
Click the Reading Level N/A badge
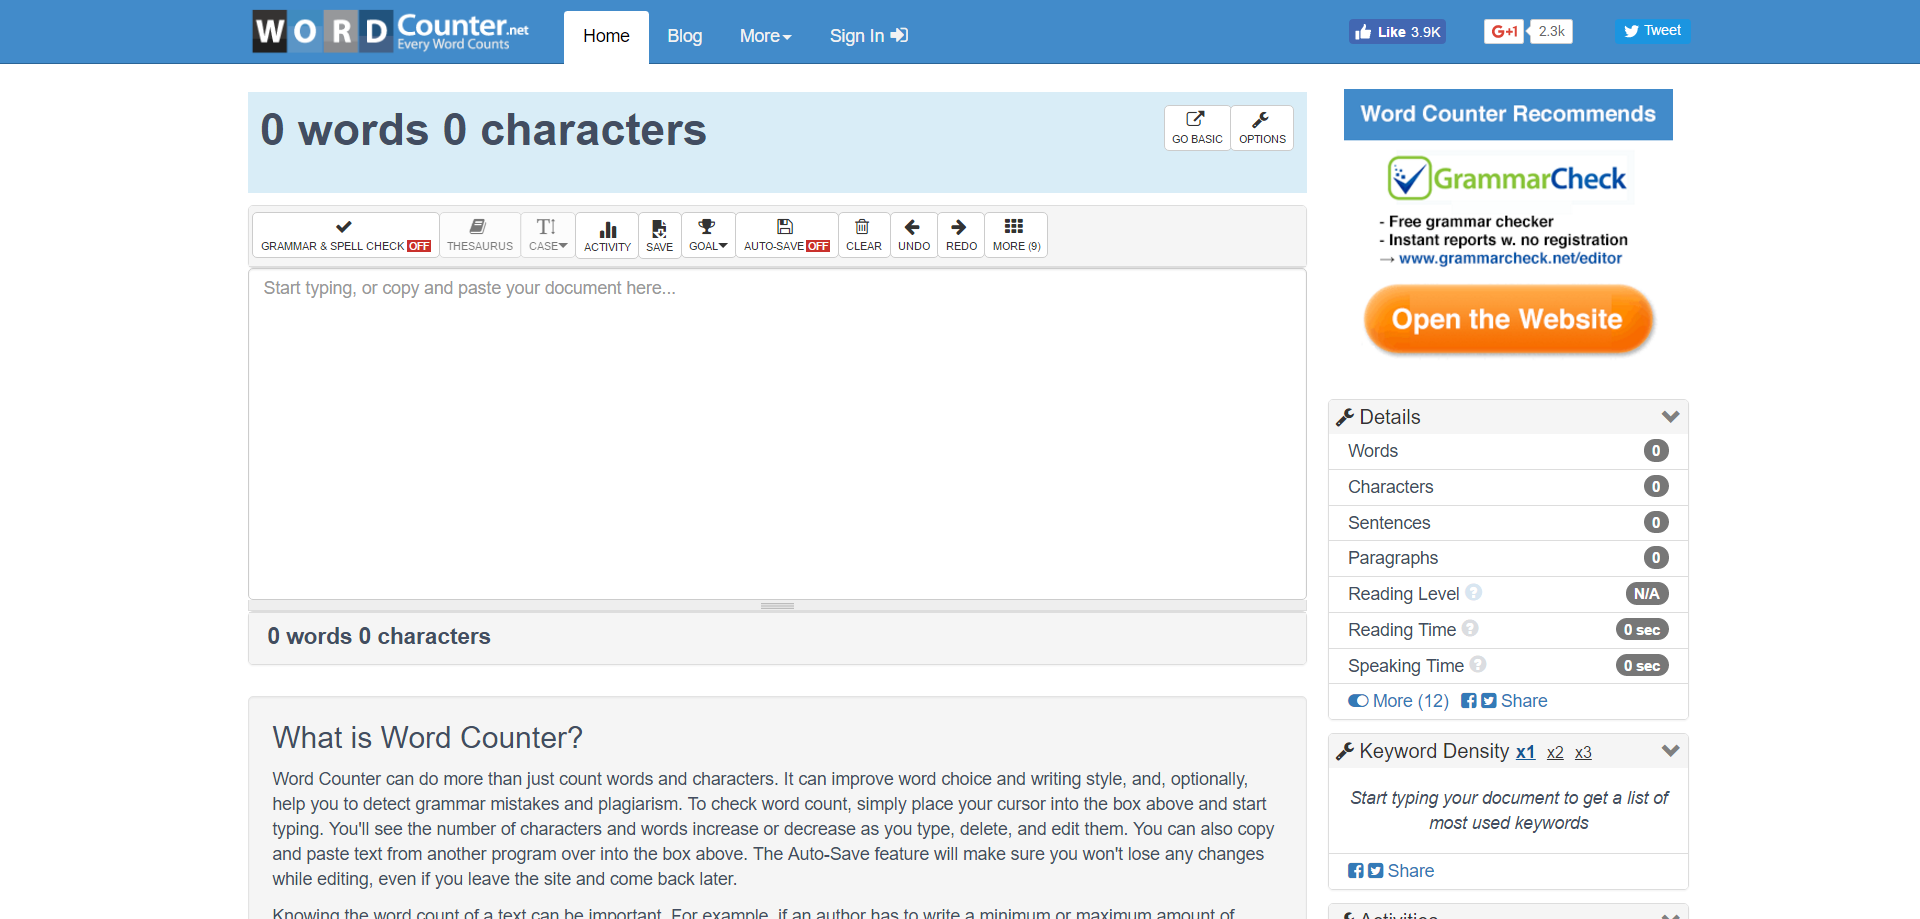[1647, 594]
